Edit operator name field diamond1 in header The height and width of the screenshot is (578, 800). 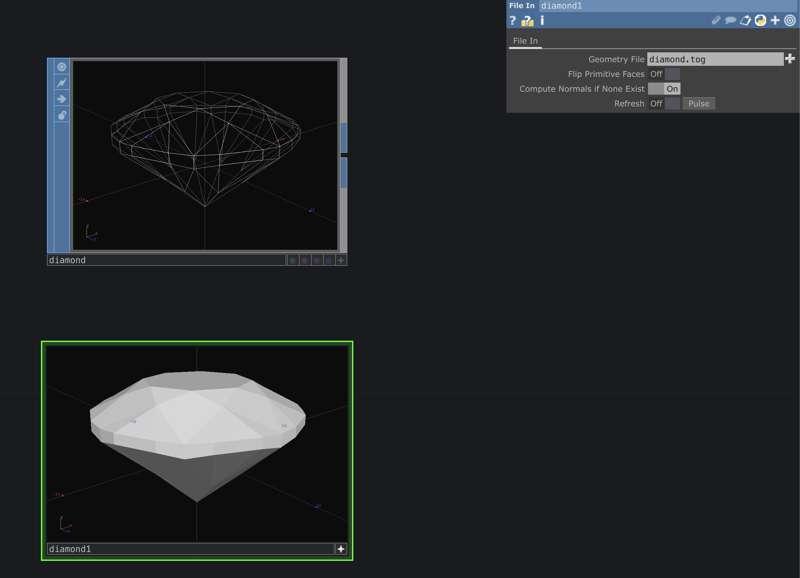[668, 6]
